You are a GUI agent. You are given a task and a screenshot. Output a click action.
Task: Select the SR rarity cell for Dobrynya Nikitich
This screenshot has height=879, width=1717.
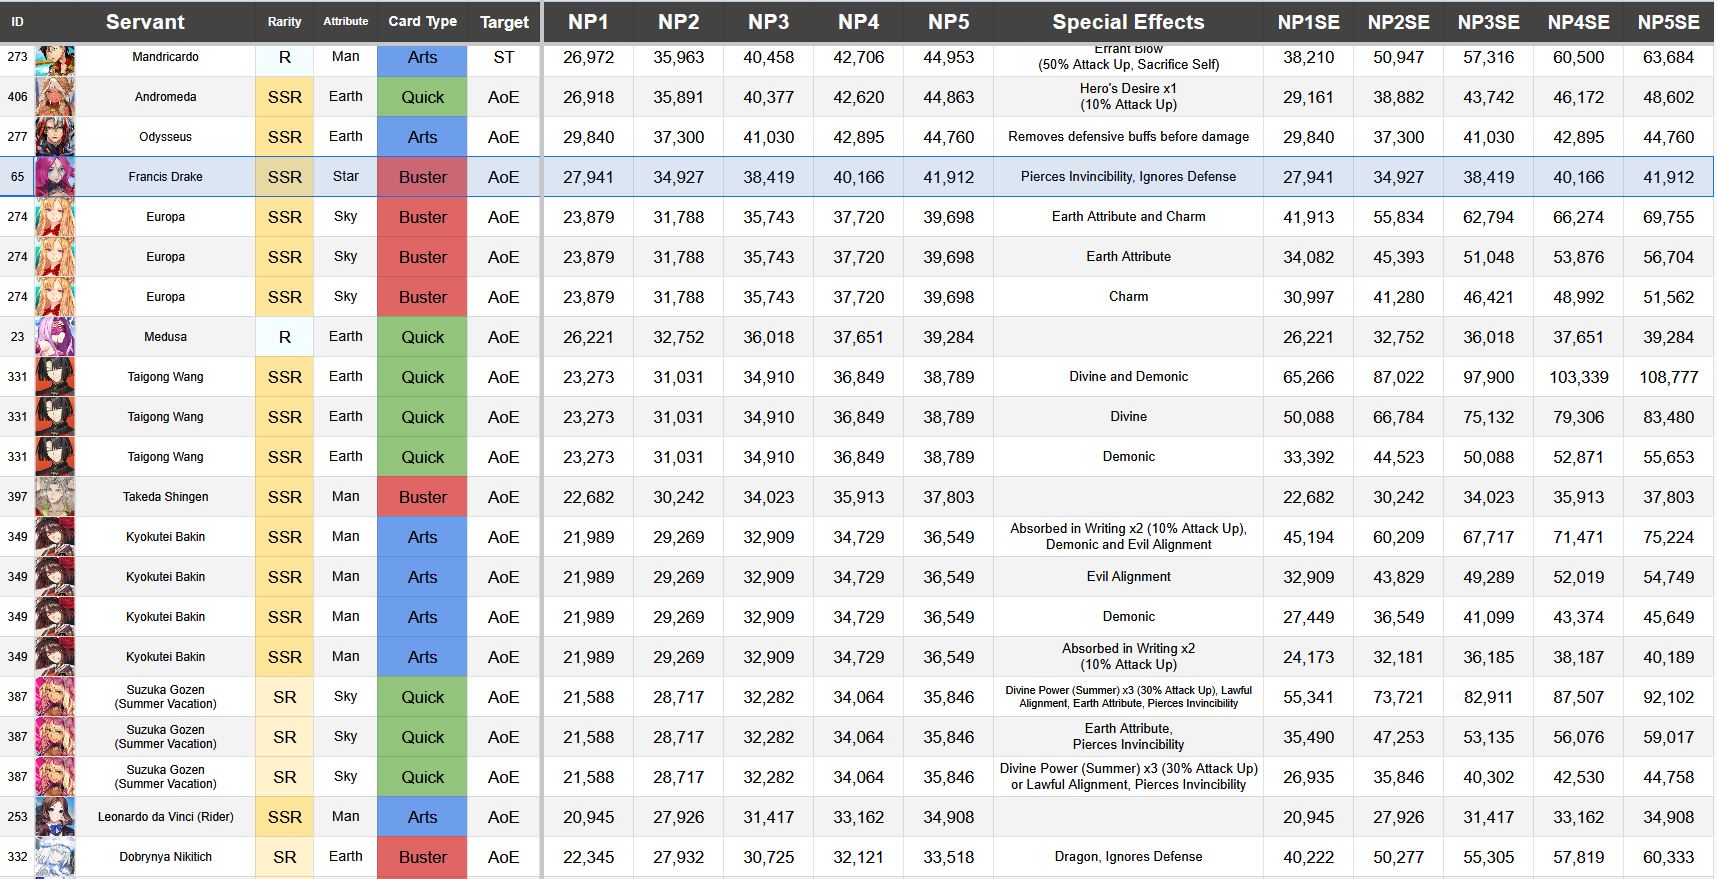(285, 857)
